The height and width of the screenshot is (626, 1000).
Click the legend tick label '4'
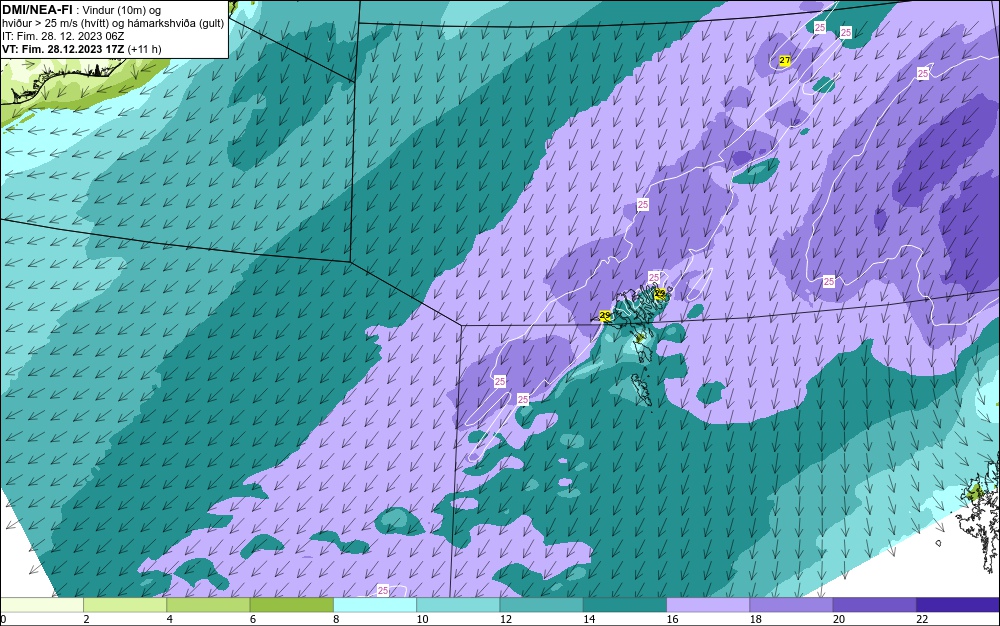(x=170, y=619)
